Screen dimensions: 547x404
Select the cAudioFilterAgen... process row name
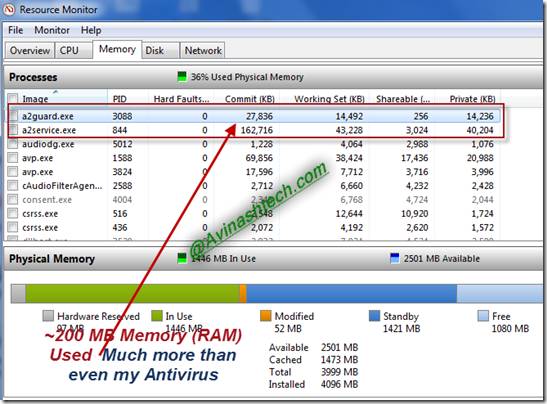tap(62, 186)
